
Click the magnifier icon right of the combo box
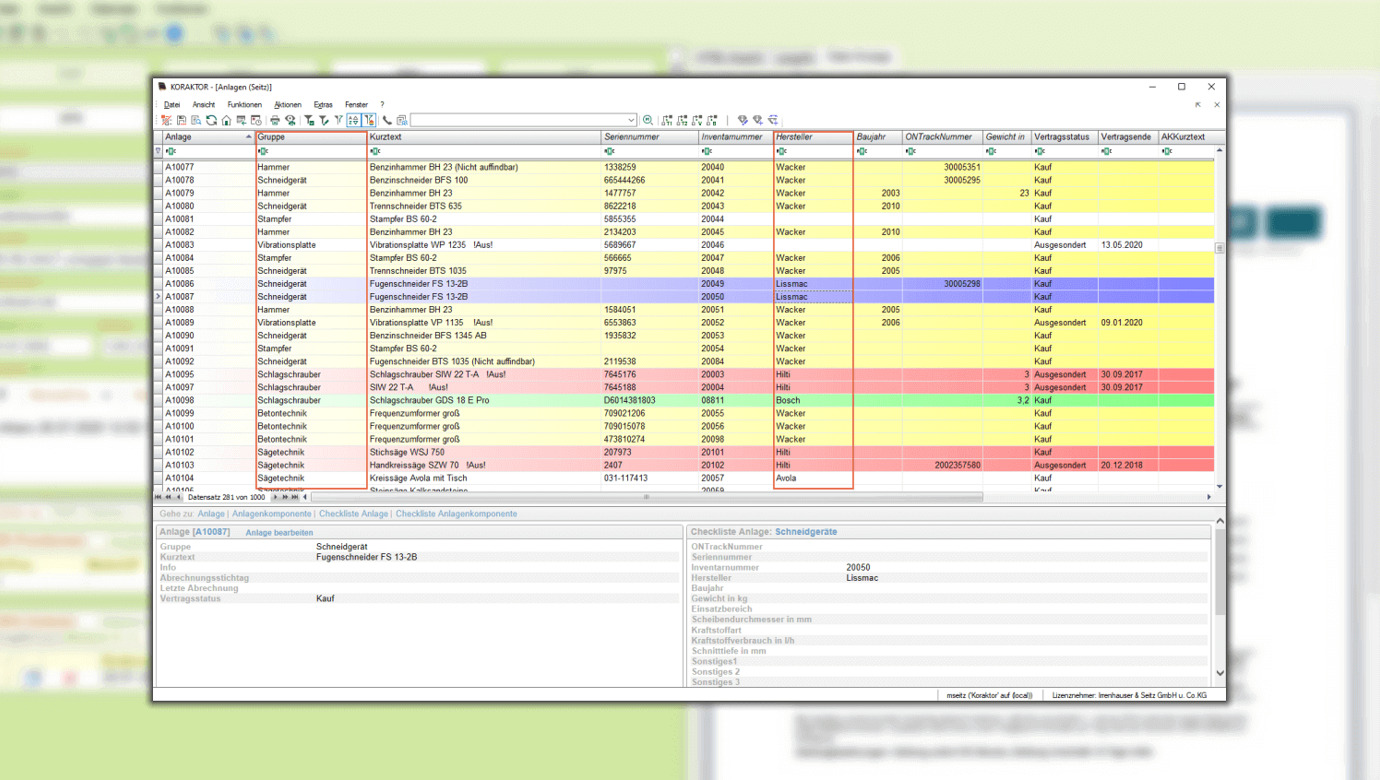click(648, 120)
